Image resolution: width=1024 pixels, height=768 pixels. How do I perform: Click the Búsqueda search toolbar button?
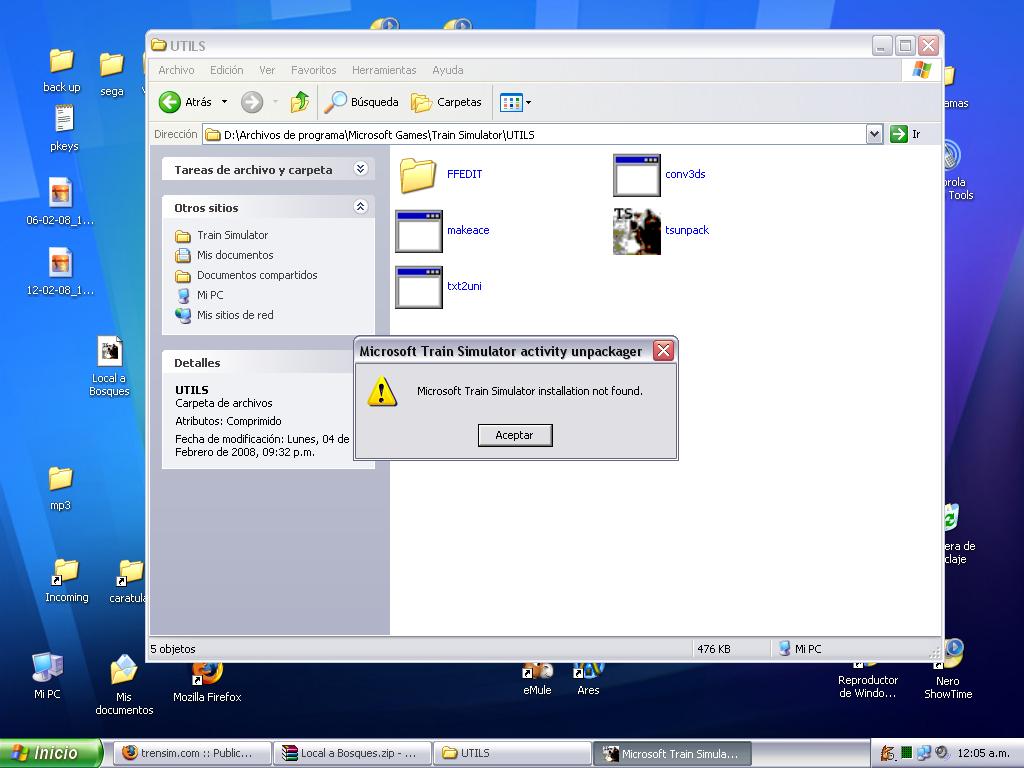click(362, 102)
